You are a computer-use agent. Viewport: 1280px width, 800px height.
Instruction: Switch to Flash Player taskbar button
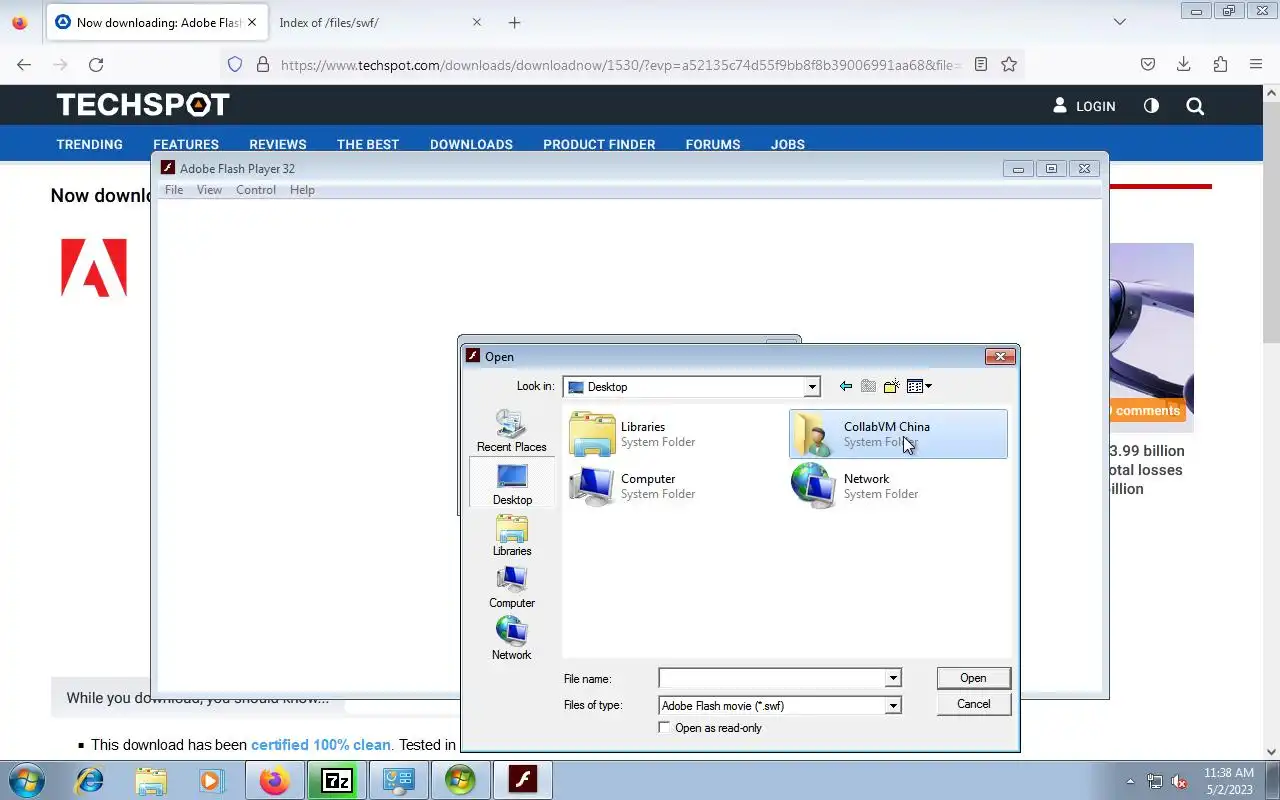click(x=523, y=780)
